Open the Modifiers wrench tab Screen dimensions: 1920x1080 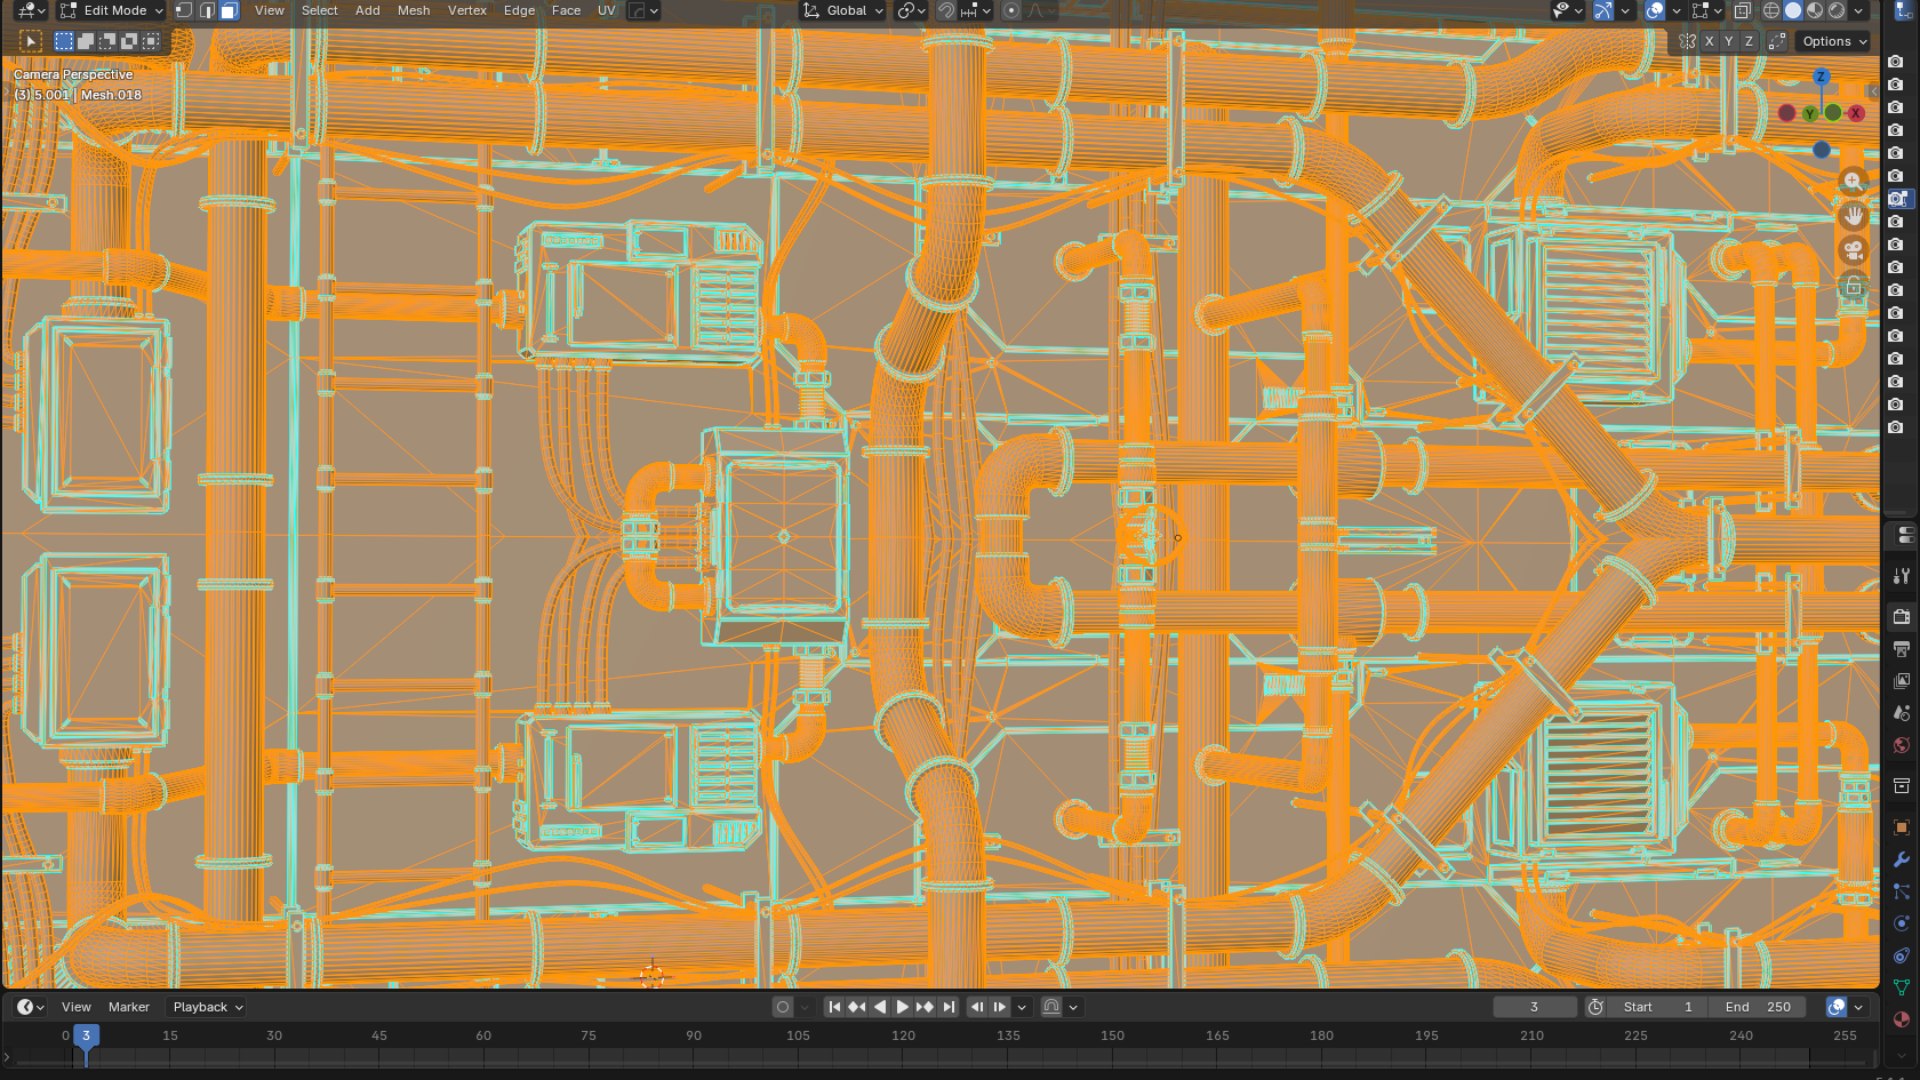1901,859
